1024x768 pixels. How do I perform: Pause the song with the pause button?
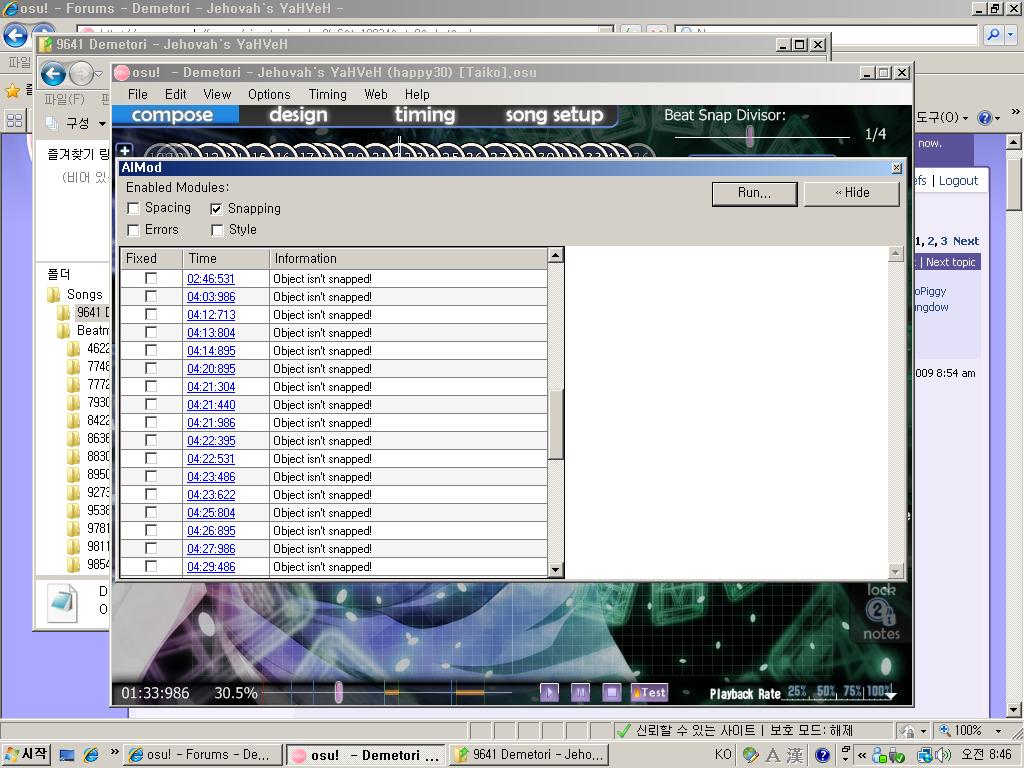(580, 692)
